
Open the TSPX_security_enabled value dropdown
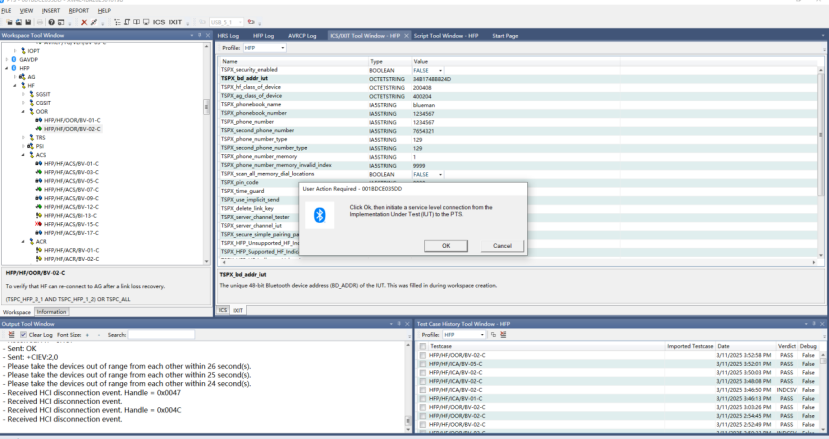440,70
